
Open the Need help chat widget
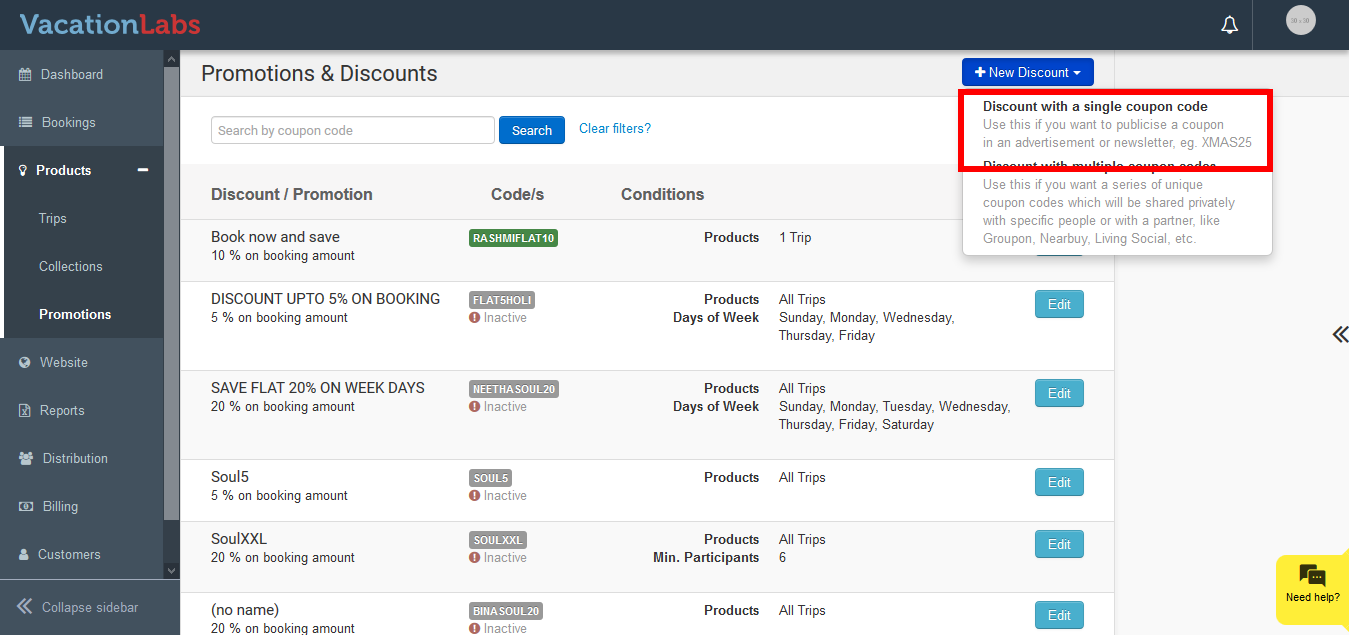point(1312,584)
